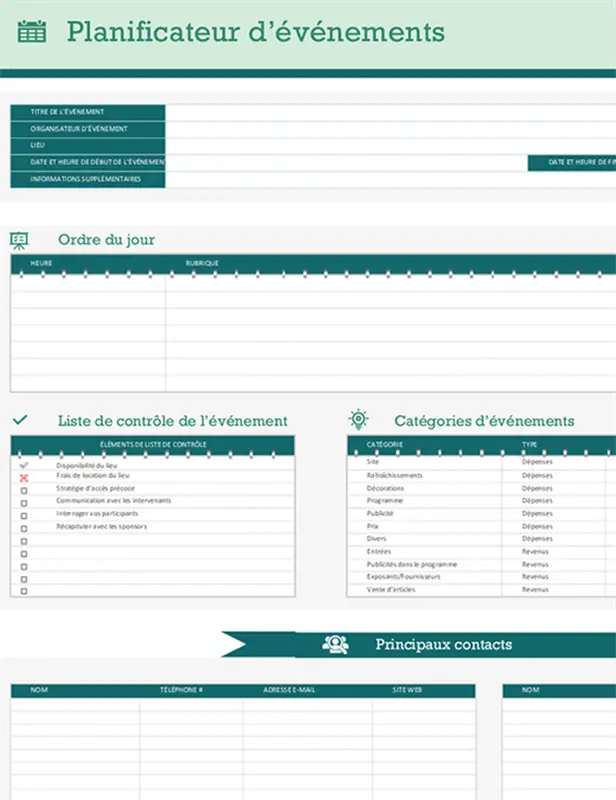The image size is (616, 800).
Task: Select the Prix category cell
Action: (x=425, y=526)
